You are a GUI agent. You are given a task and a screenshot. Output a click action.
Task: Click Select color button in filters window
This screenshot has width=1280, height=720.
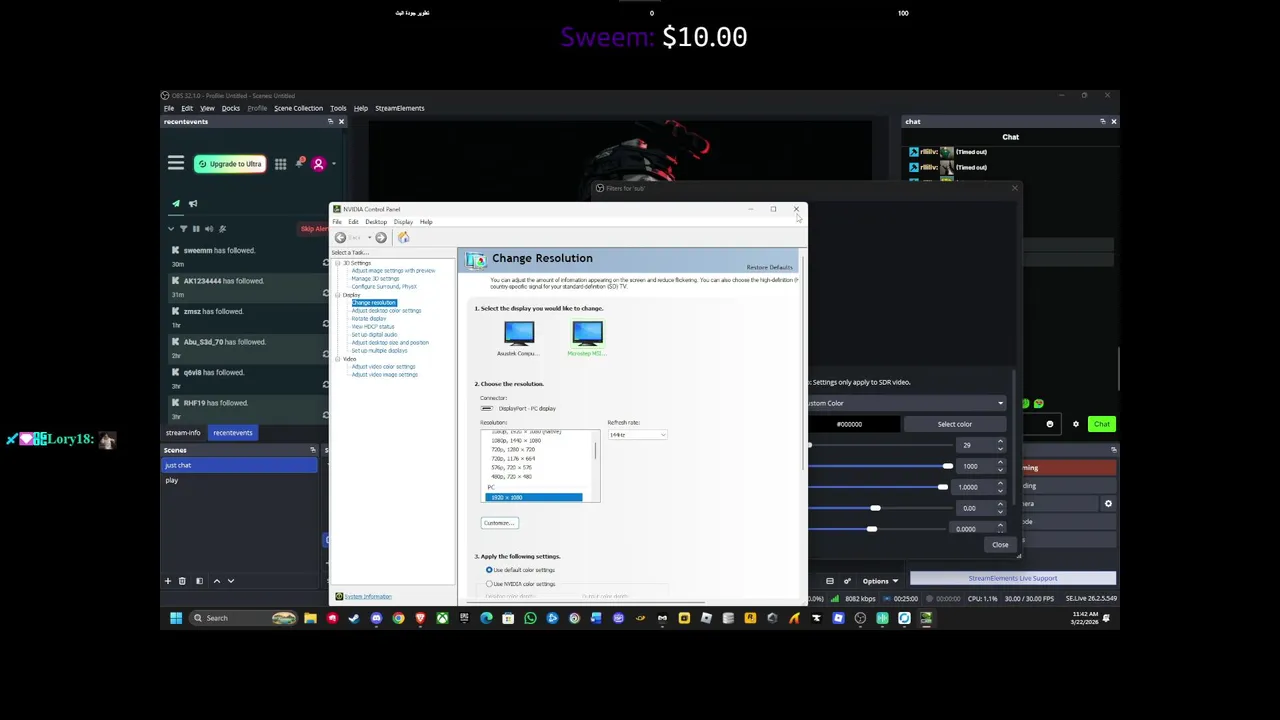(955, 424)
